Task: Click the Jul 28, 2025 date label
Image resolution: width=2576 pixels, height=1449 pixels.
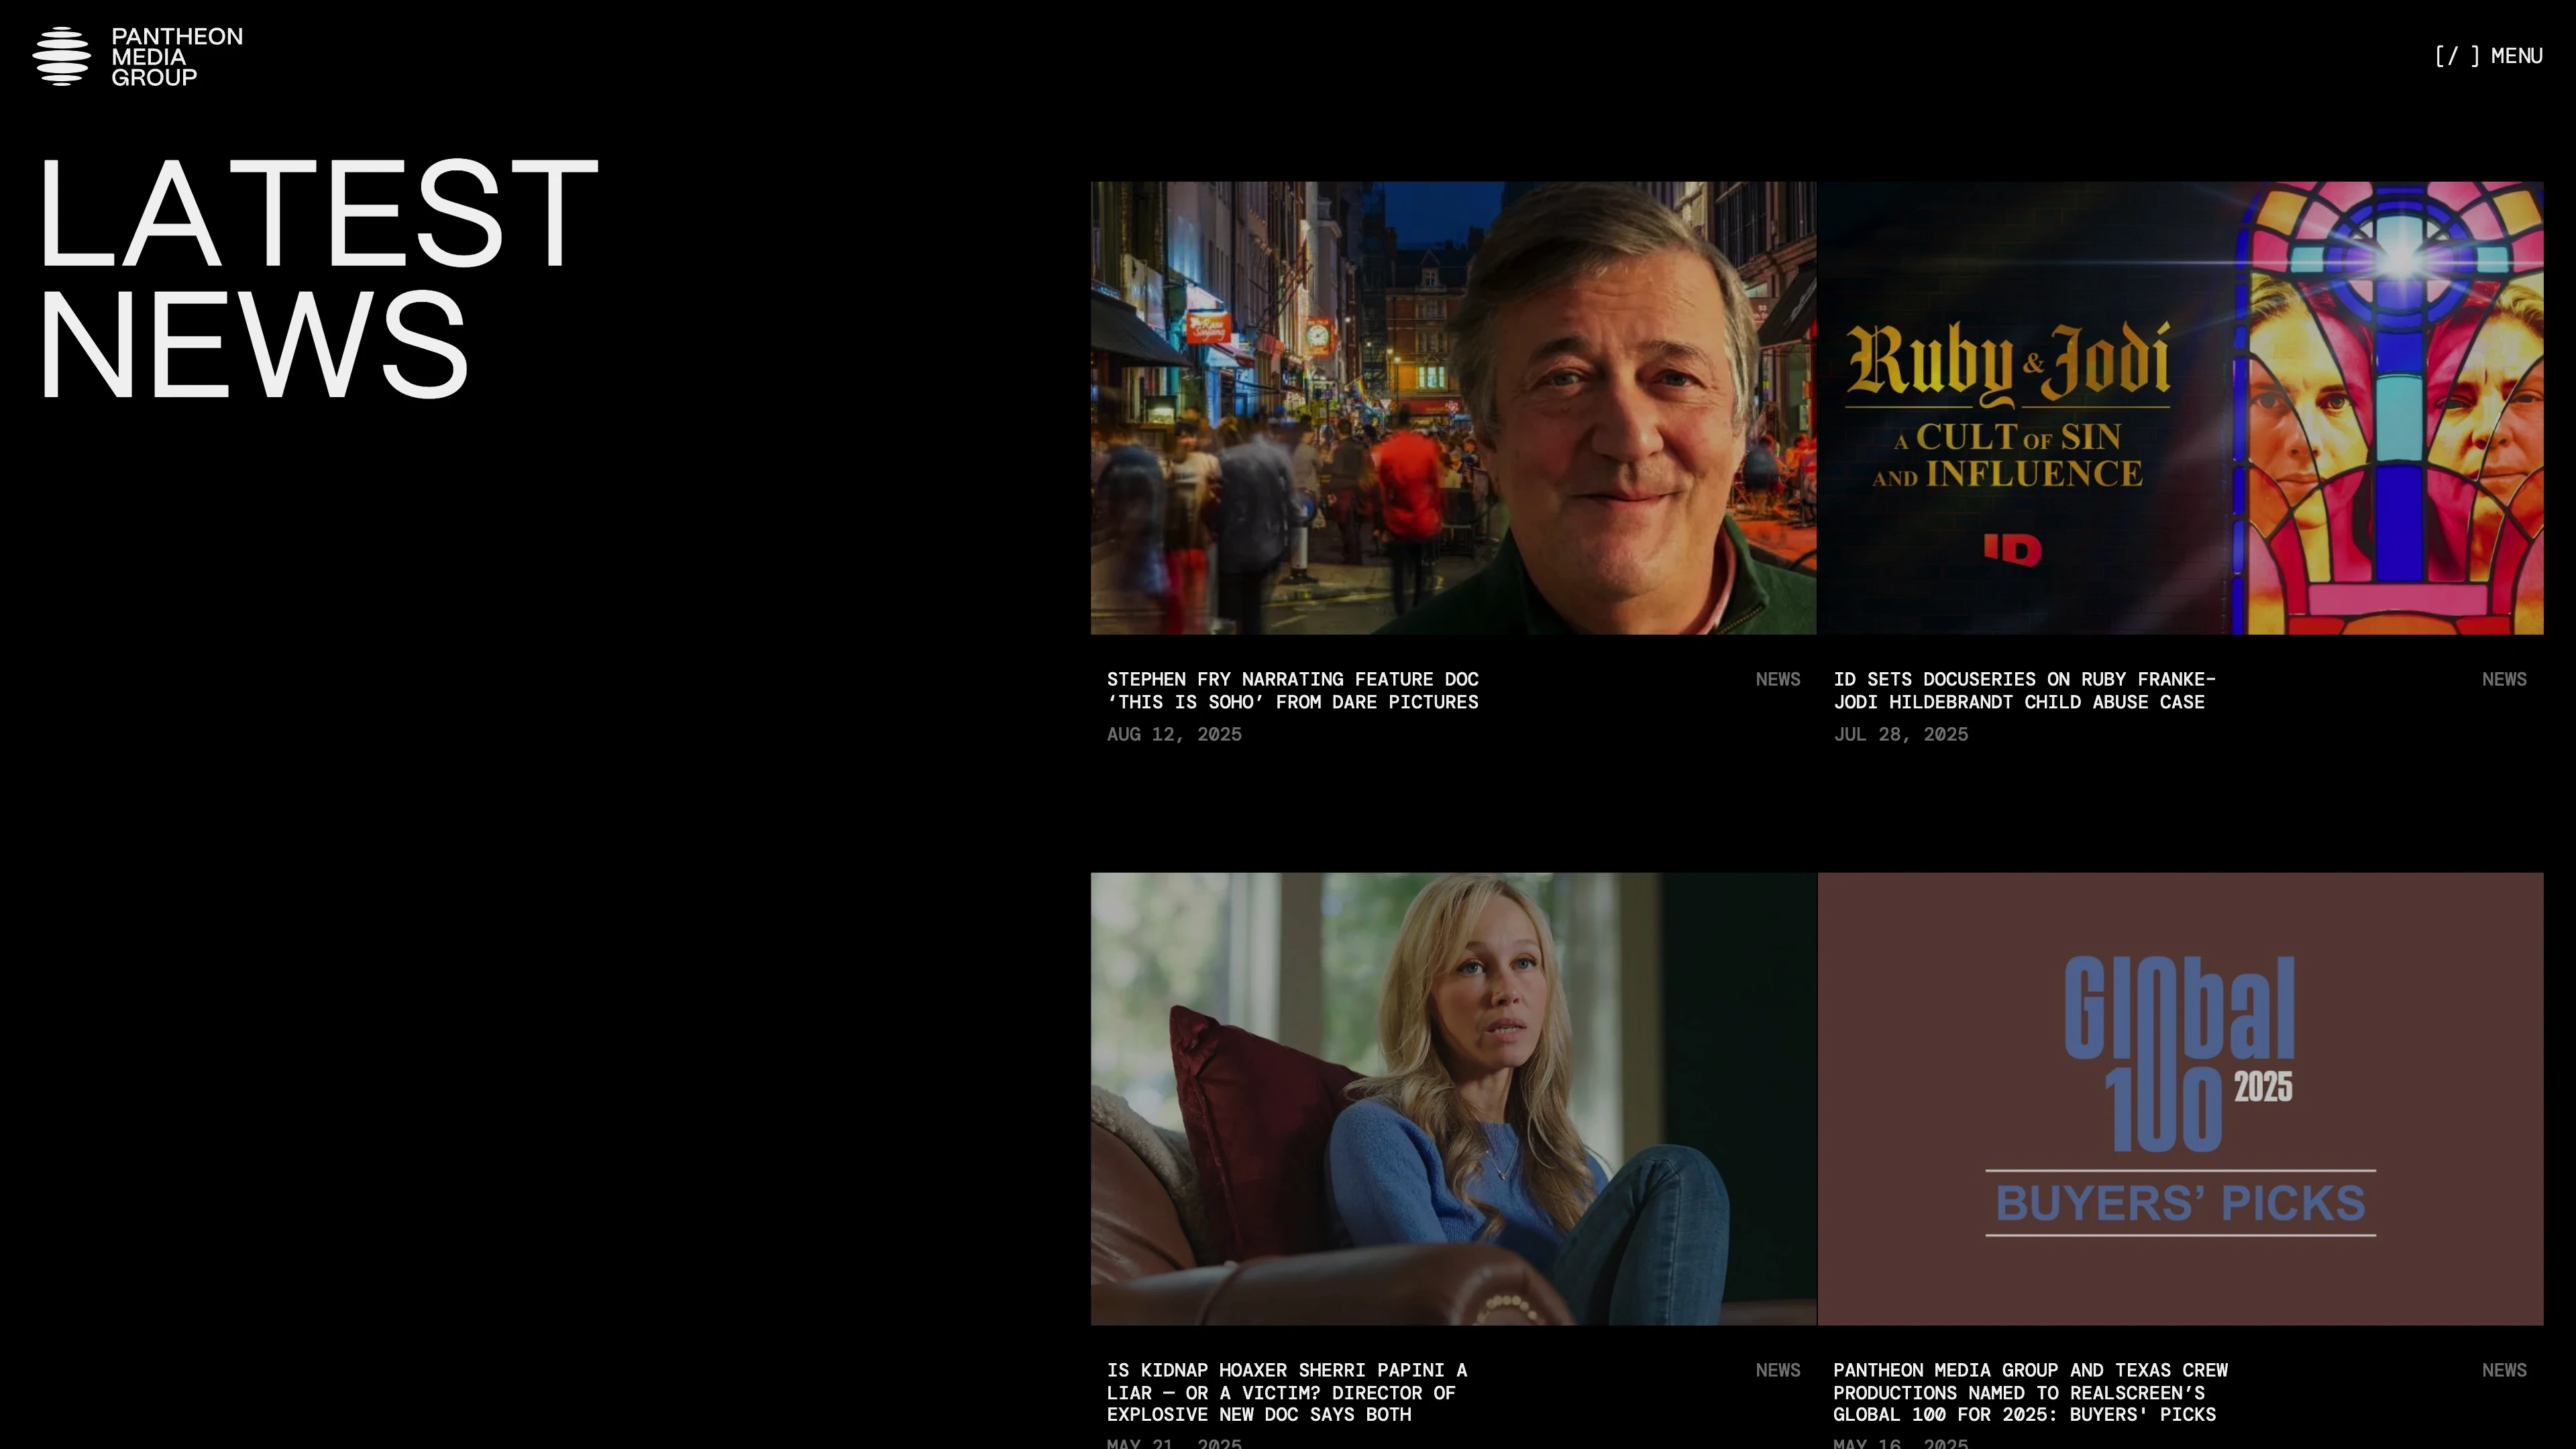Action: [x=1900, y=734]
